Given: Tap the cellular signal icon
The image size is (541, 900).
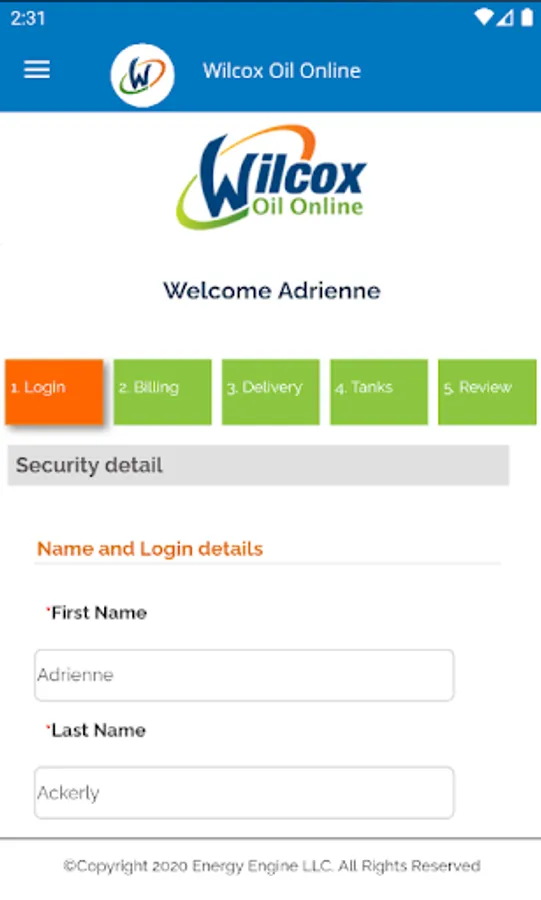Looking at the screenshot, I should point(504,18).
